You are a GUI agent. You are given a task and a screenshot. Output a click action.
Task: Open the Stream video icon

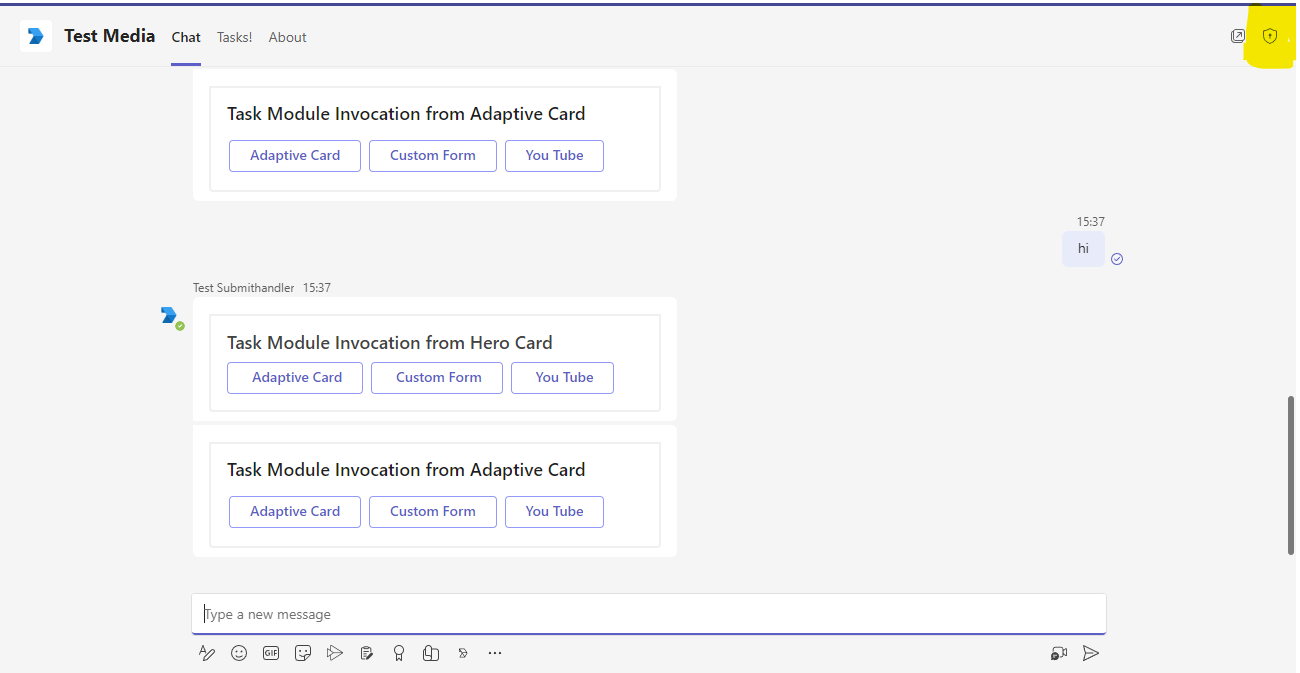(335, 653)
